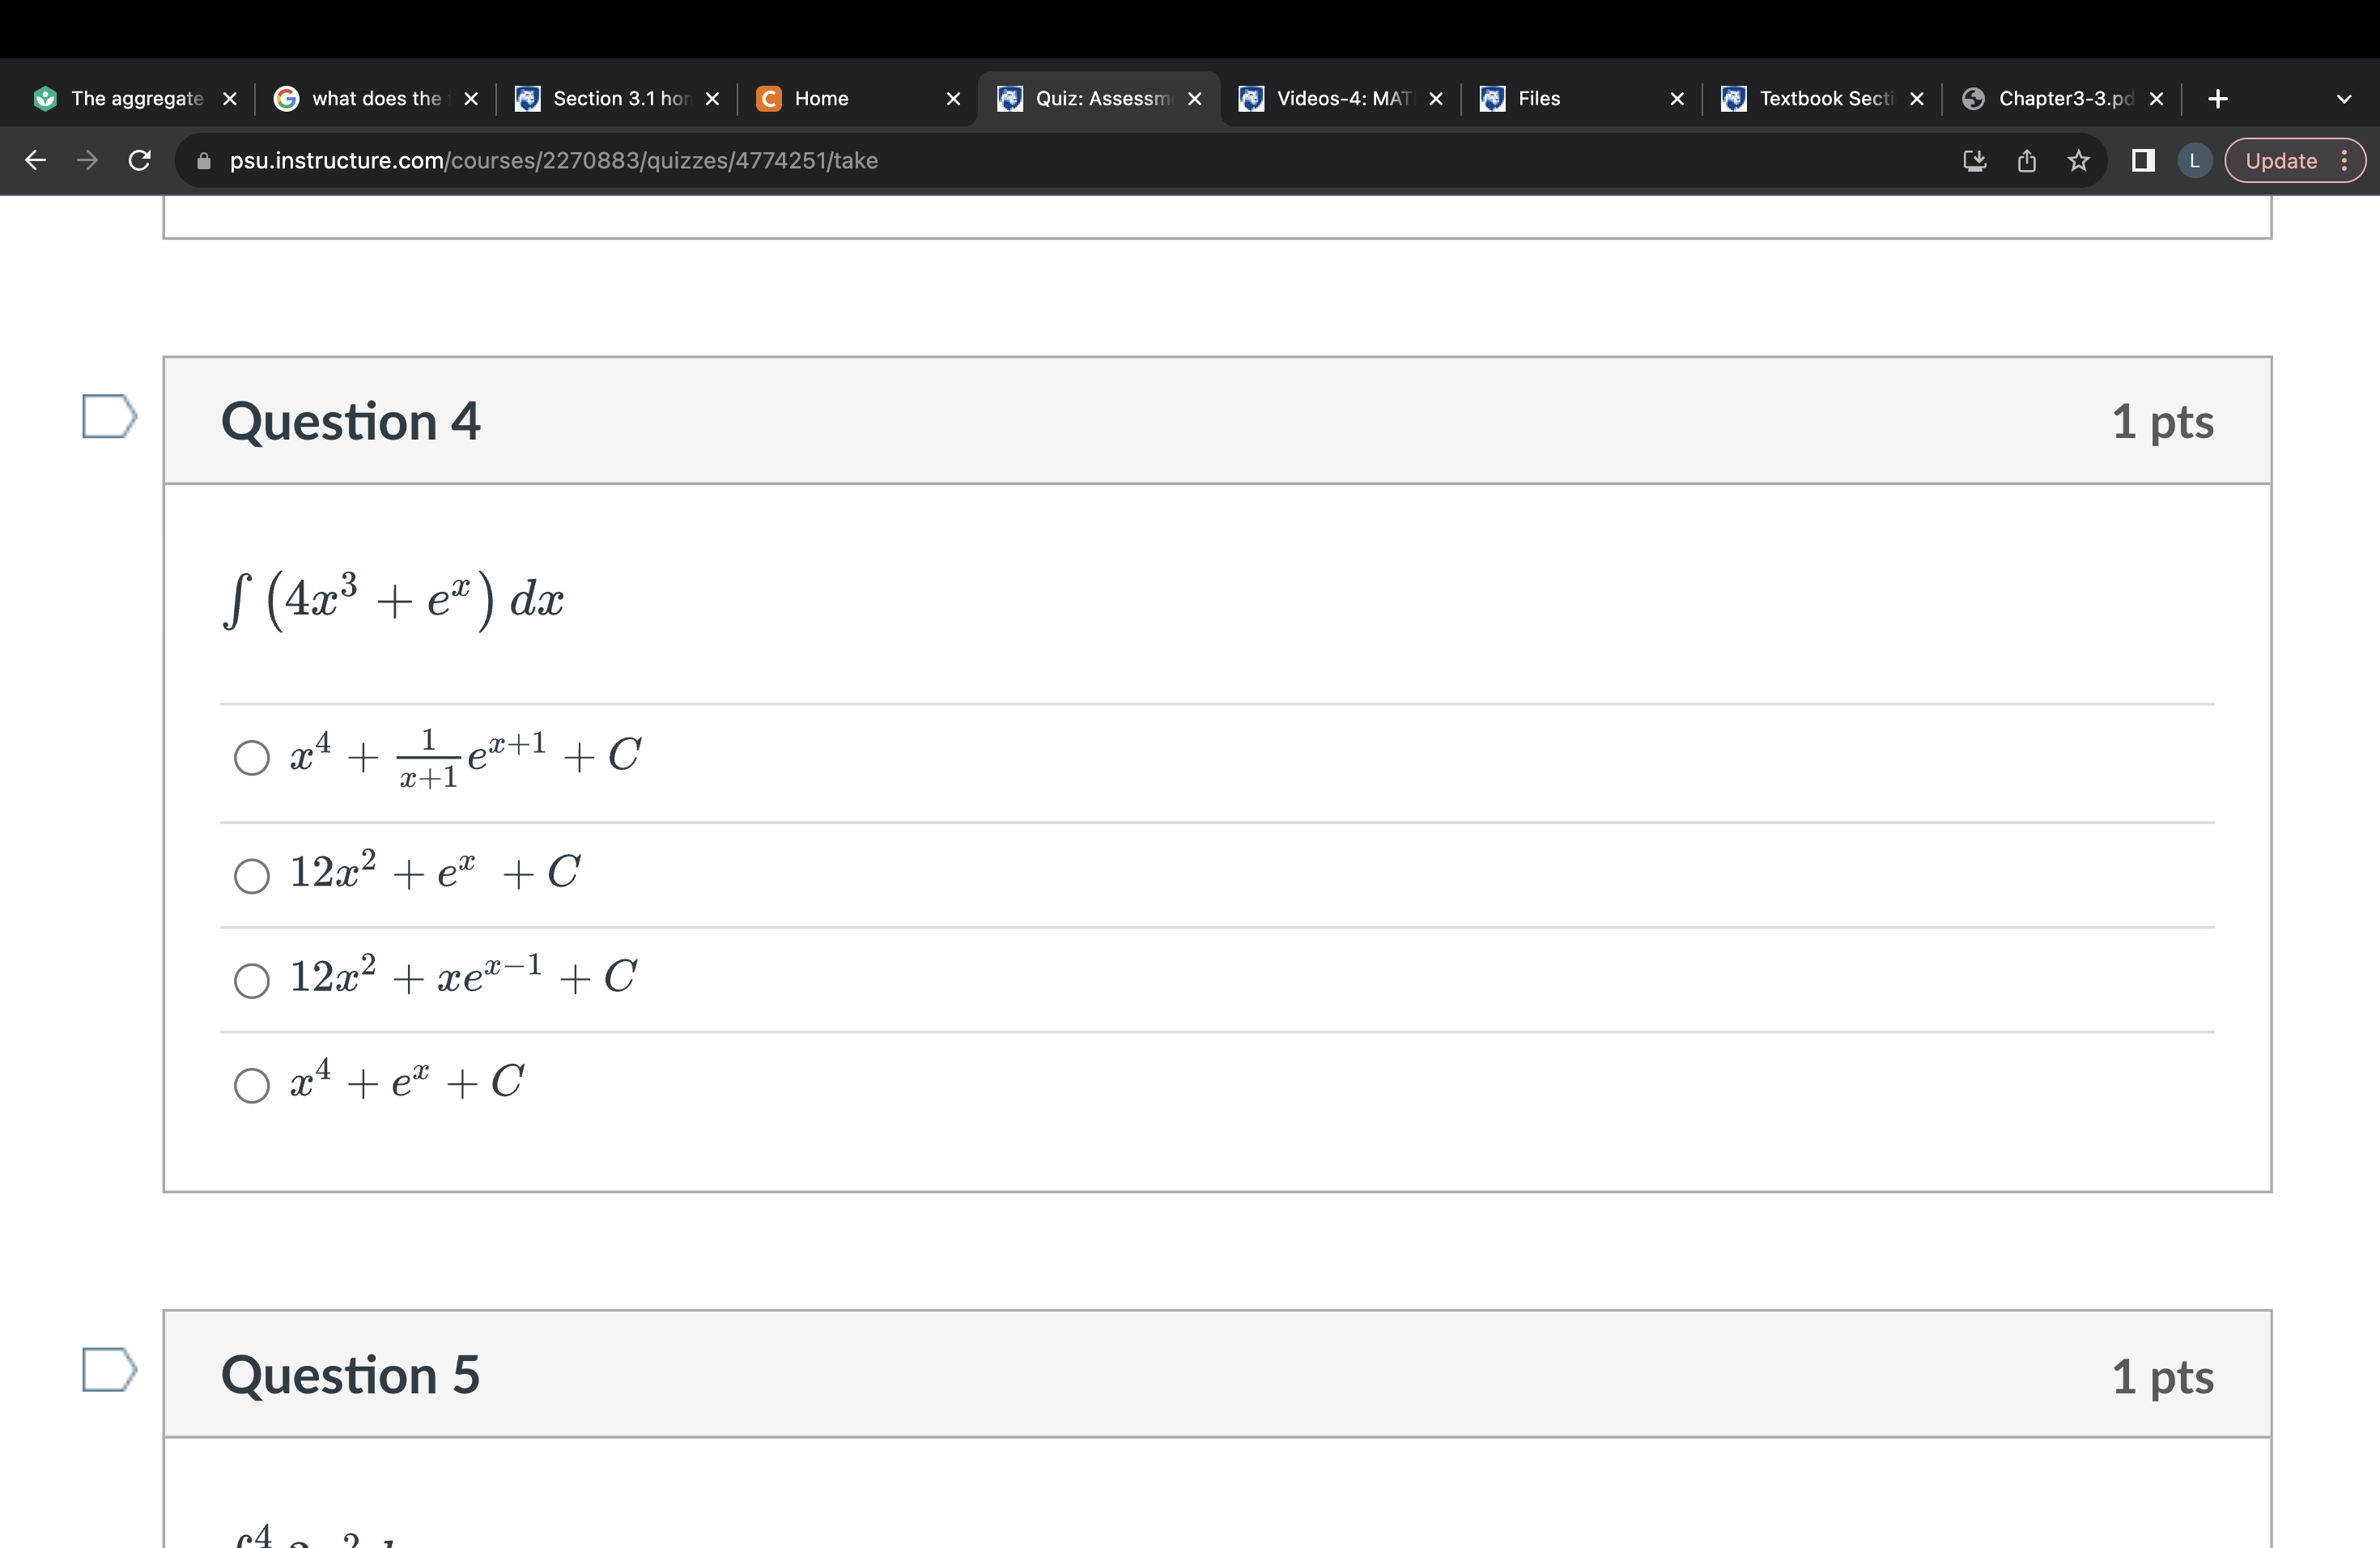This screenshot has width=2380, height=1548.
Task: Close the Chapter3-3.pdf tab
Action: (2156, 98)
